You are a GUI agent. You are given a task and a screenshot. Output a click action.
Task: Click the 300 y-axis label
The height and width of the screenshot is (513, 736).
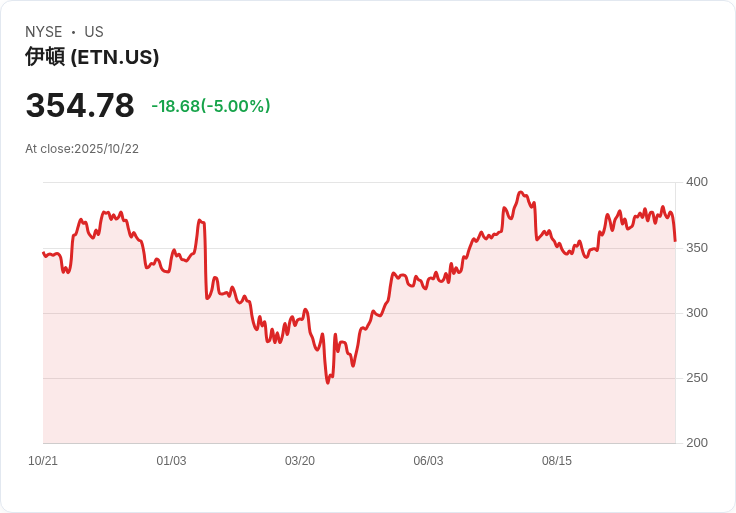[697, 313]
